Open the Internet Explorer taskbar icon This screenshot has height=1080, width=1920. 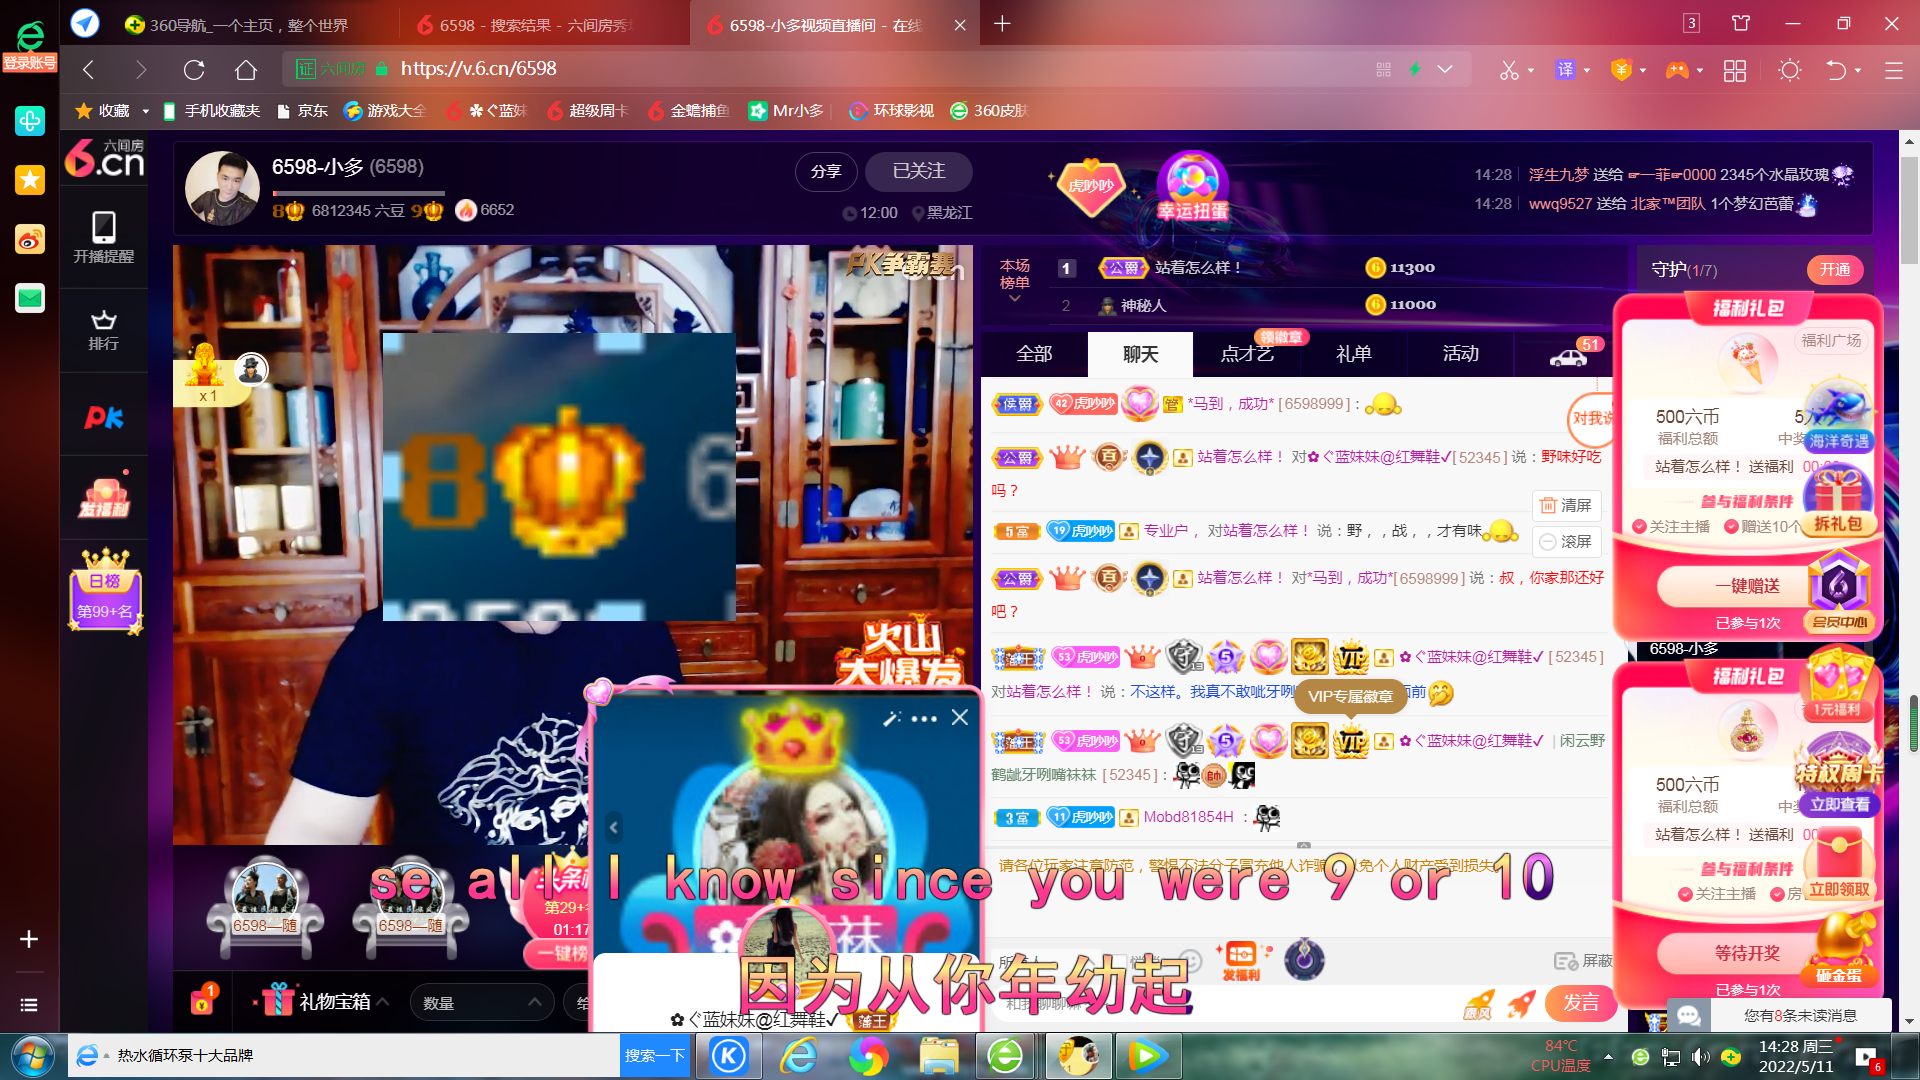[800, 1056]
